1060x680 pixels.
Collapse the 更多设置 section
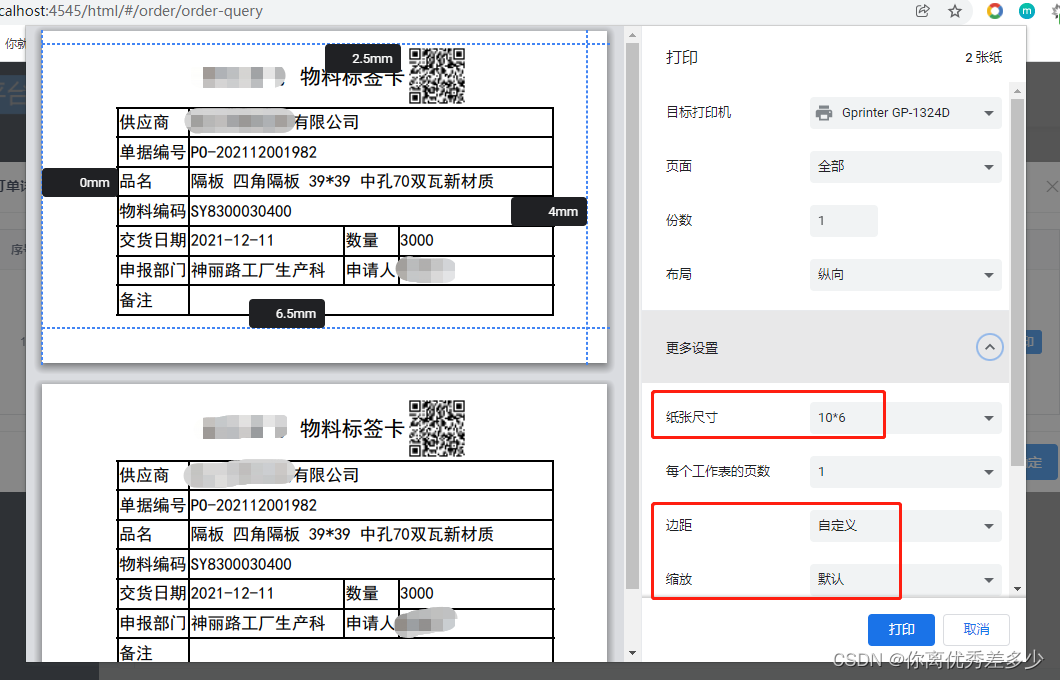click(989, 347)
